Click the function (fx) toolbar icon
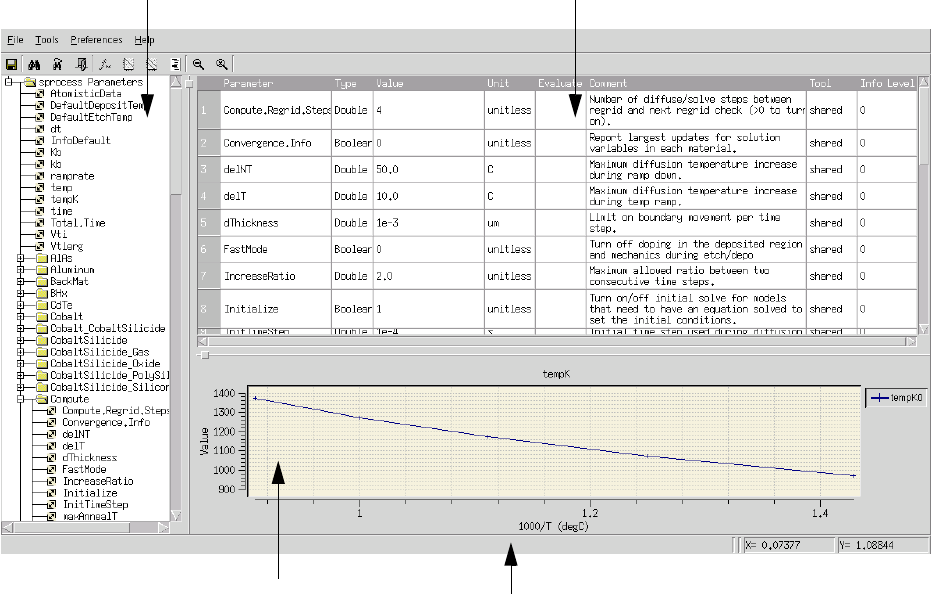This screenshot has height=594, width=932. pos(105,62)
